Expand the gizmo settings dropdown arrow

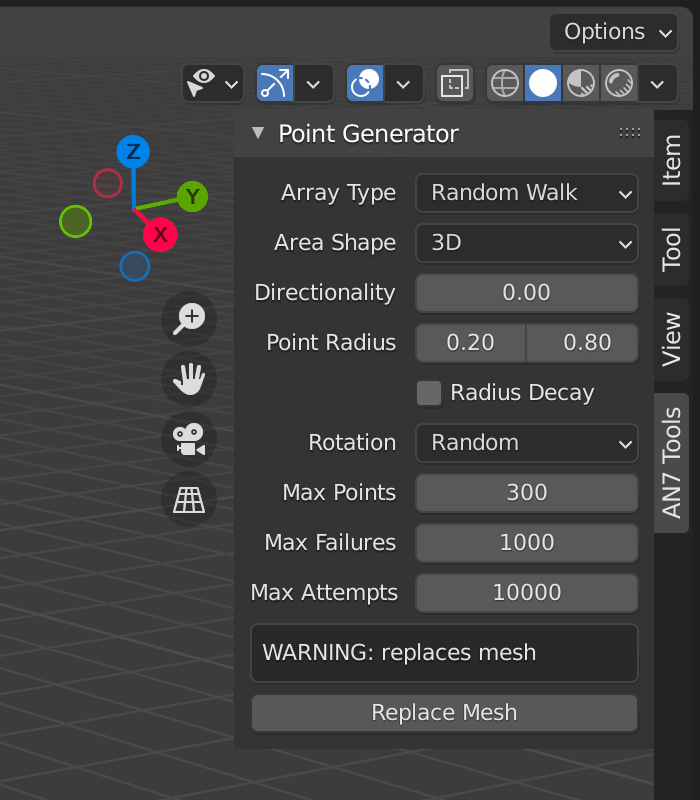tap(313, 83)
